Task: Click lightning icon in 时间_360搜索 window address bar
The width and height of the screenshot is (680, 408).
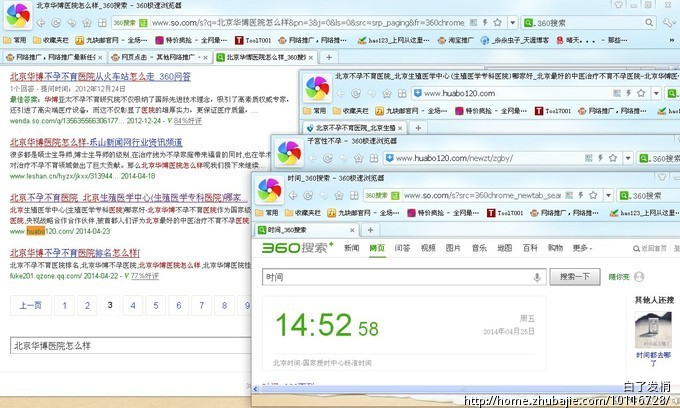Action: tap(581, 195)
